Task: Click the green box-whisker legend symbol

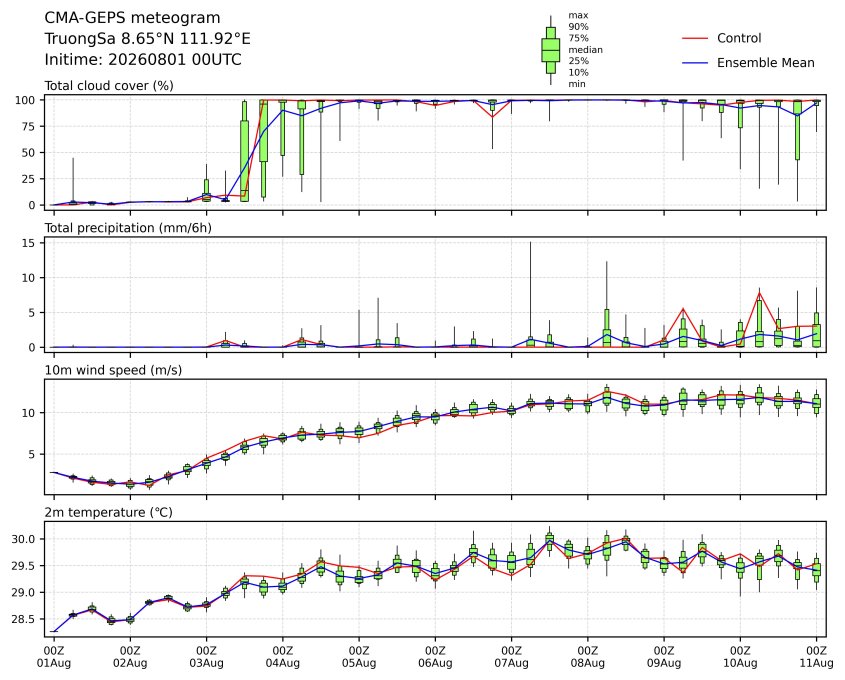Action: 551,50
